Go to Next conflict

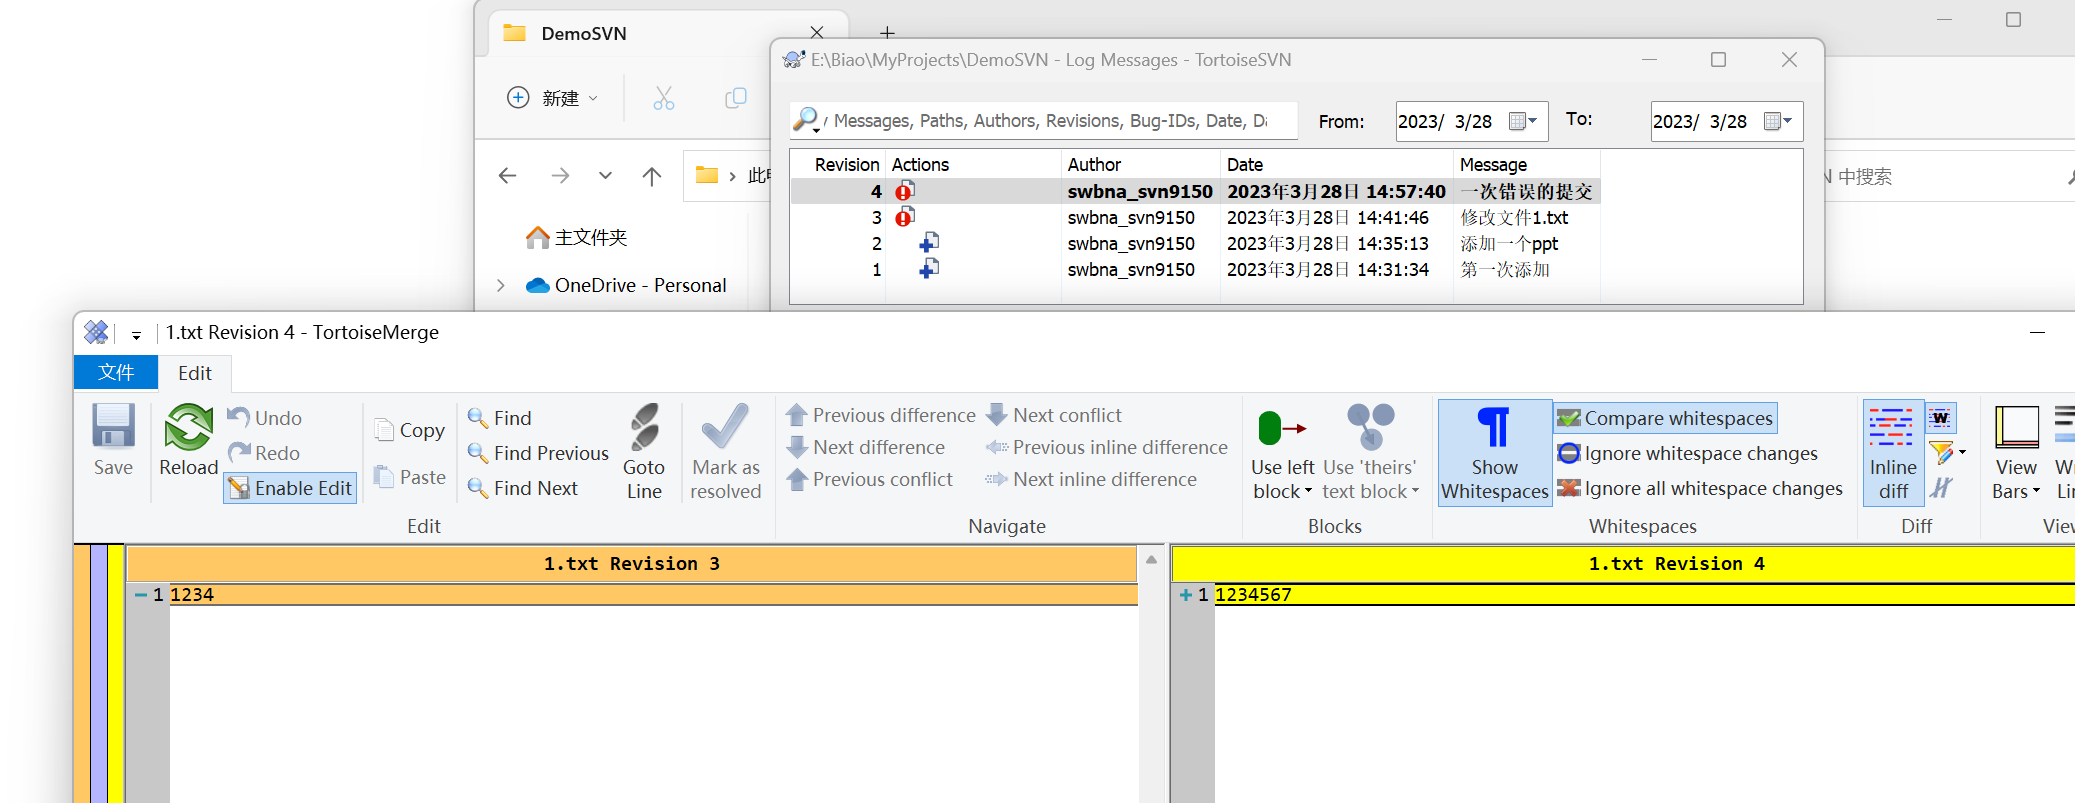pos(1054,415)
